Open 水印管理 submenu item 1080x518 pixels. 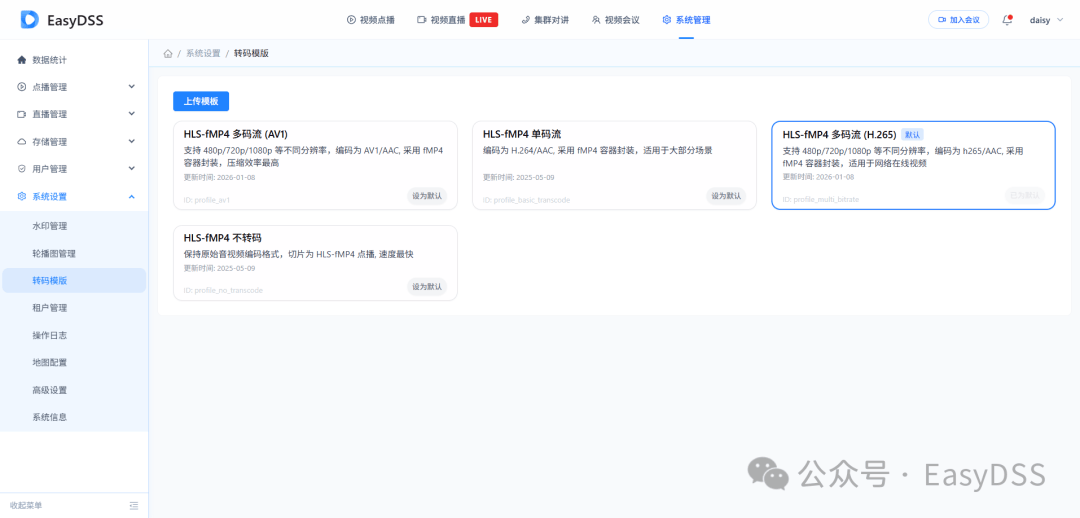click(74, 226)
